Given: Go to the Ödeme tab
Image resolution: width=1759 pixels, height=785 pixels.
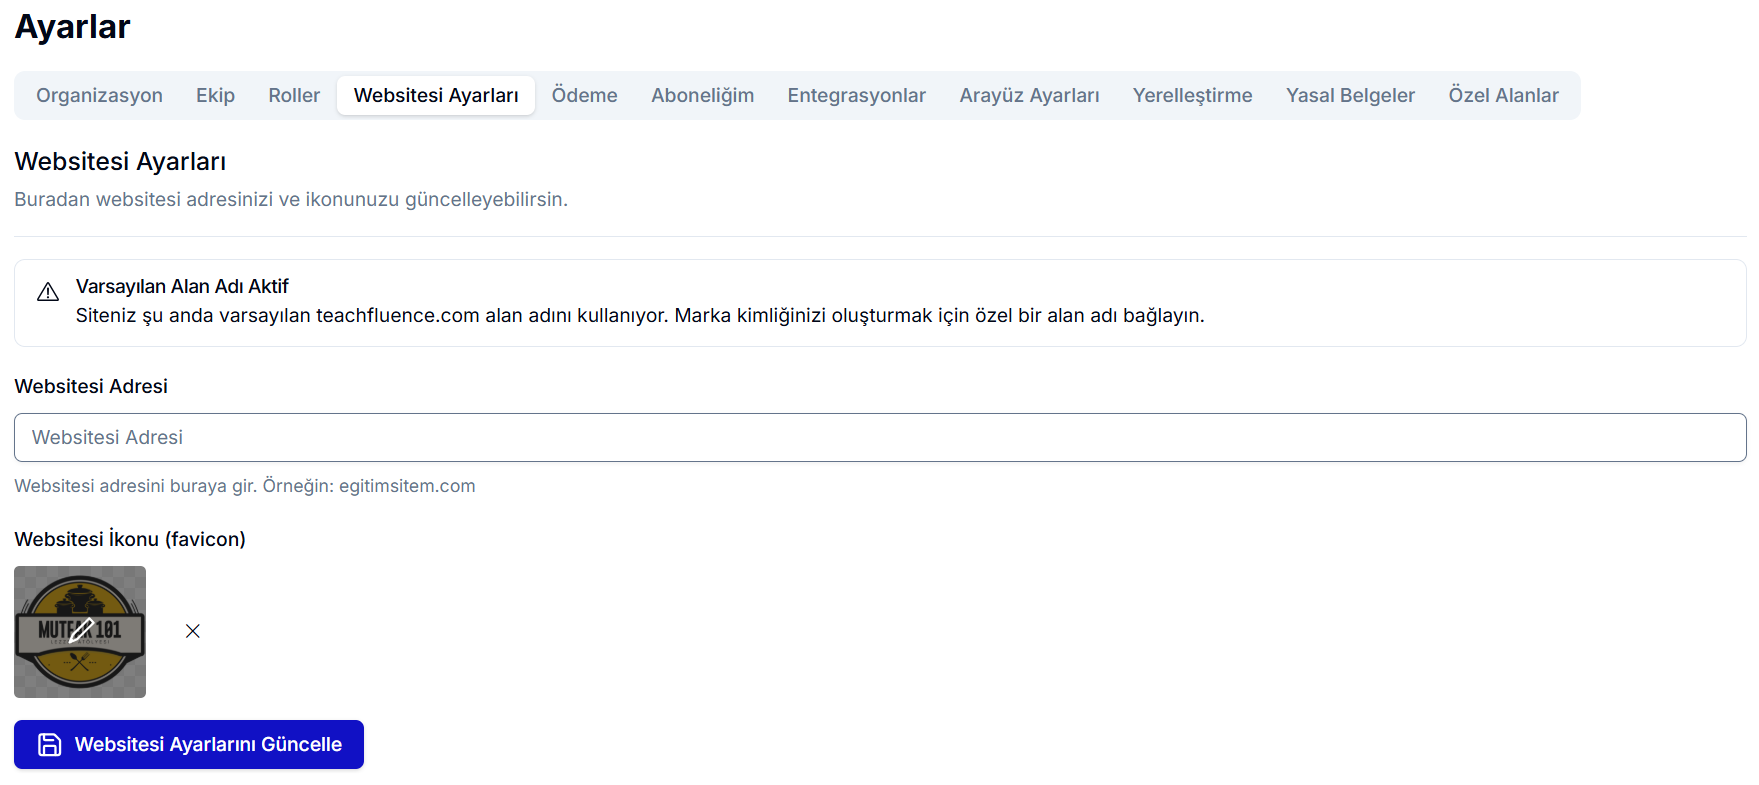Looking at the screenshot, I should pos(584,95).
